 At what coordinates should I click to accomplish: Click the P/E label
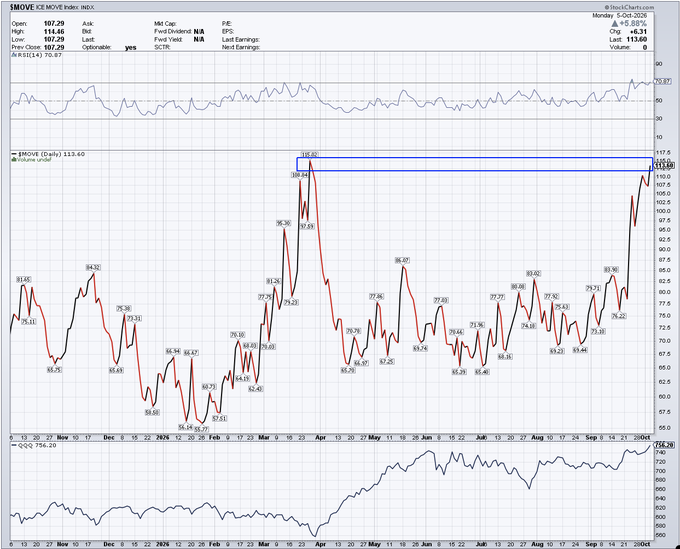tap(227, 23)
